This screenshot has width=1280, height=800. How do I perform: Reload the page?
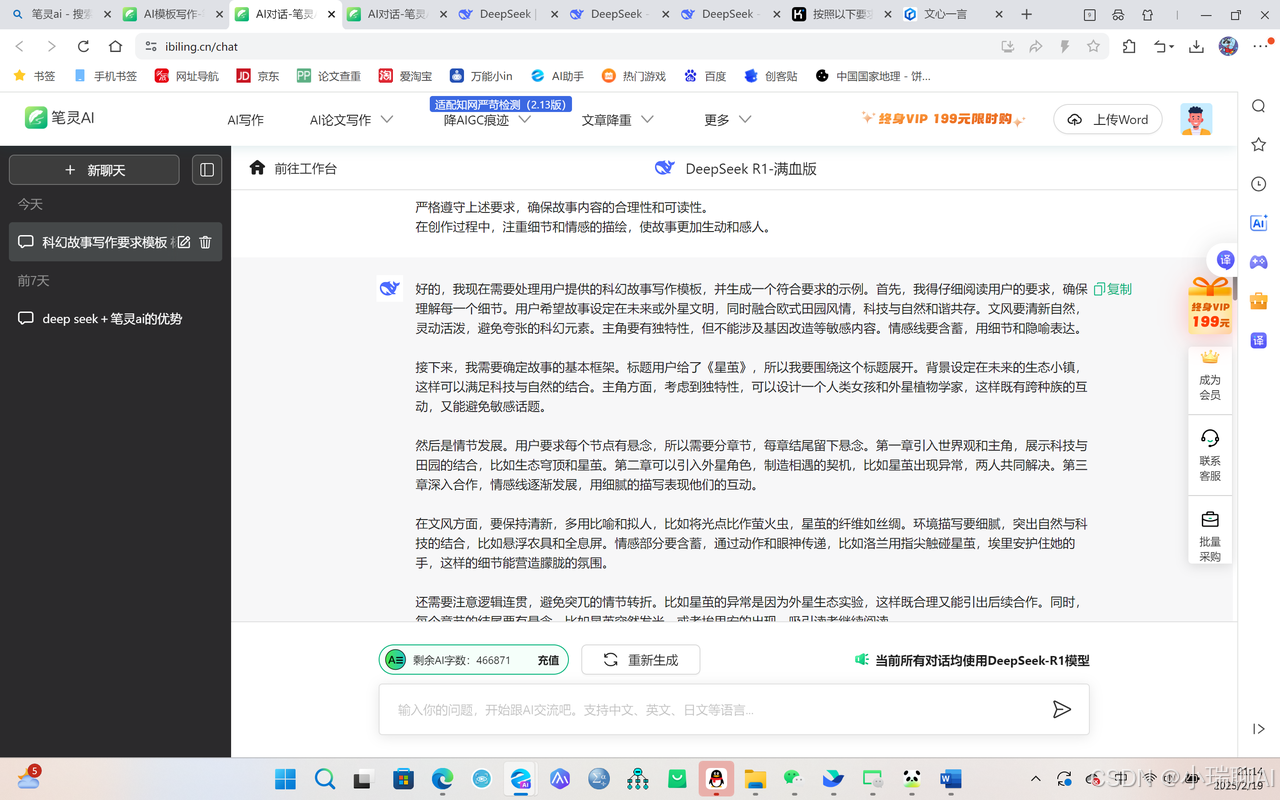84,46
